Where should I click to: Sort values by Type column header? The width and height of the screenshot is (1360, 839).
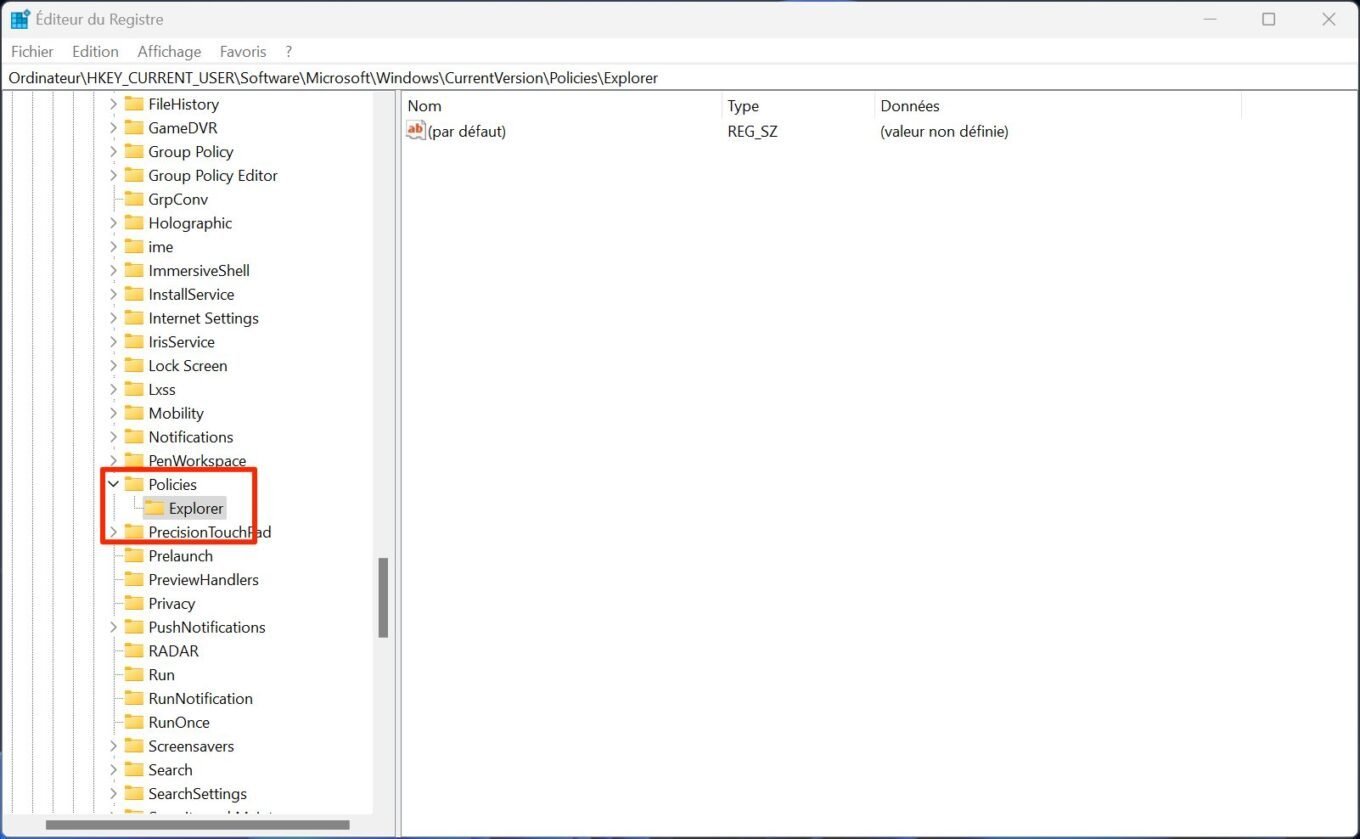point(797,105)
